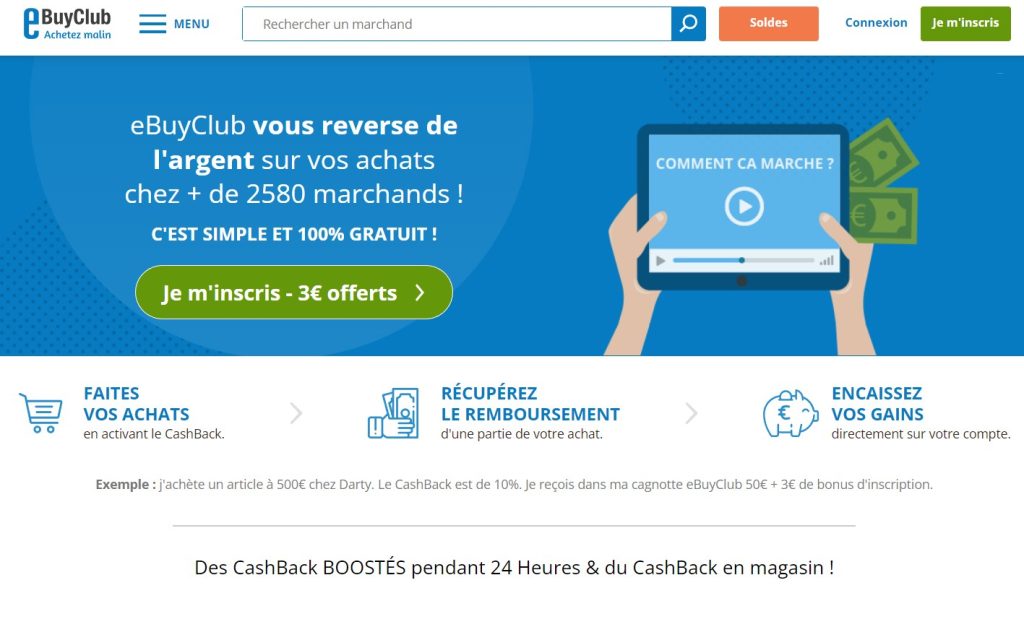The image size is (1024, 627).
Task: Click the Connexion link
Action: [876, 23]
